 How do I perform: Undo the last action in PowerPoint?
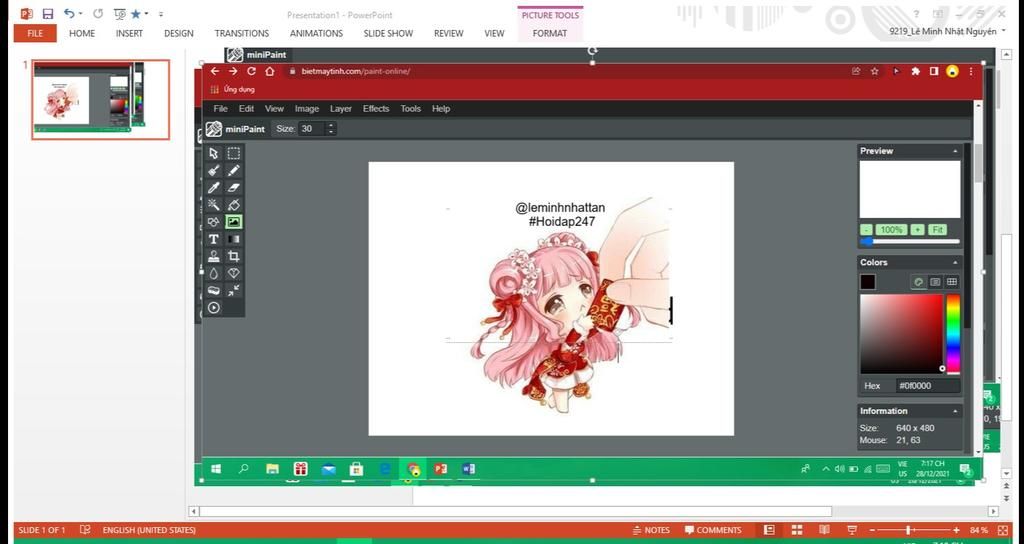click(x=69, y=14)
